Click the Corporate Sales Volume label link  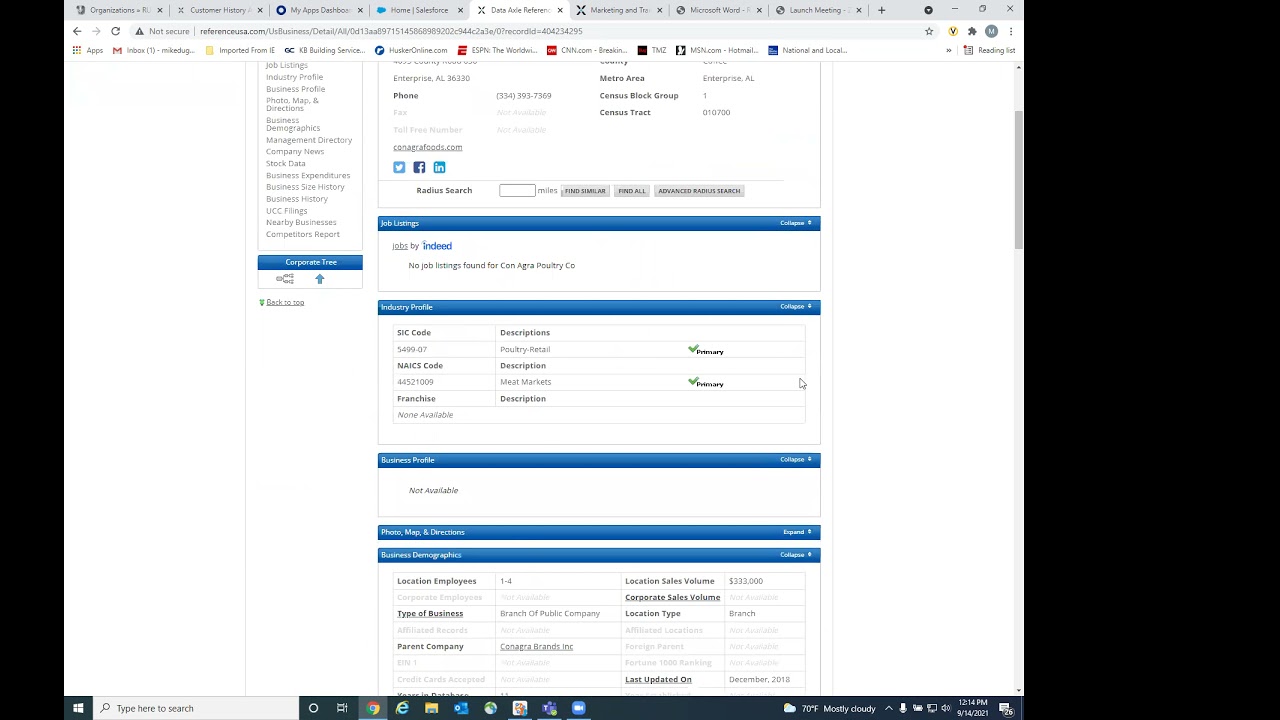[x=672, y=597]
